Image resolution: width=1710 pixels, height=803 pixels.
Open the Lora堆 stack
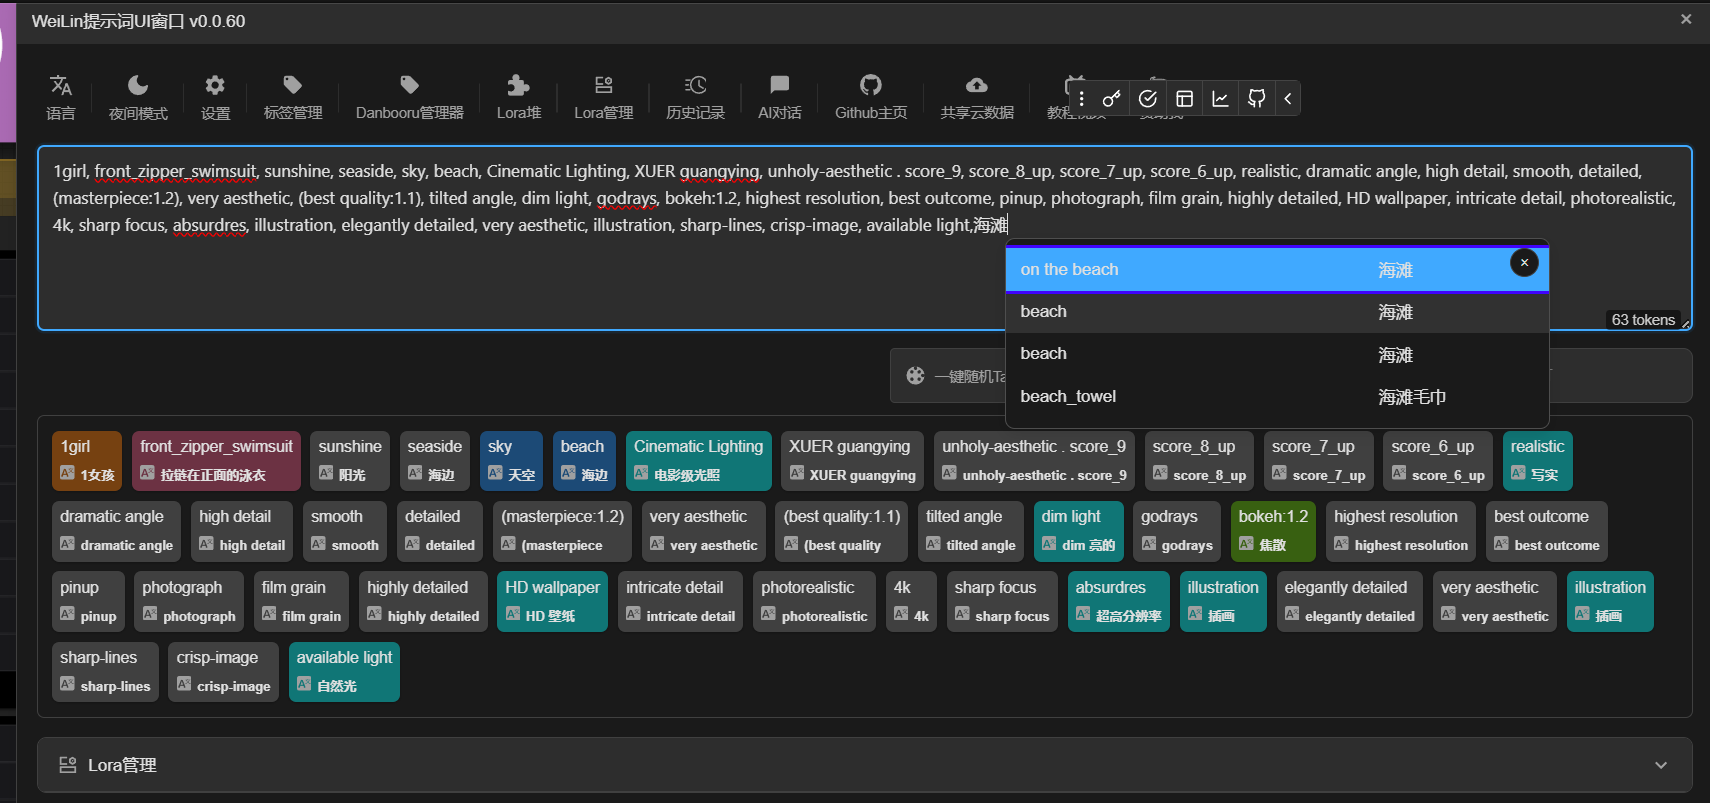519,98
